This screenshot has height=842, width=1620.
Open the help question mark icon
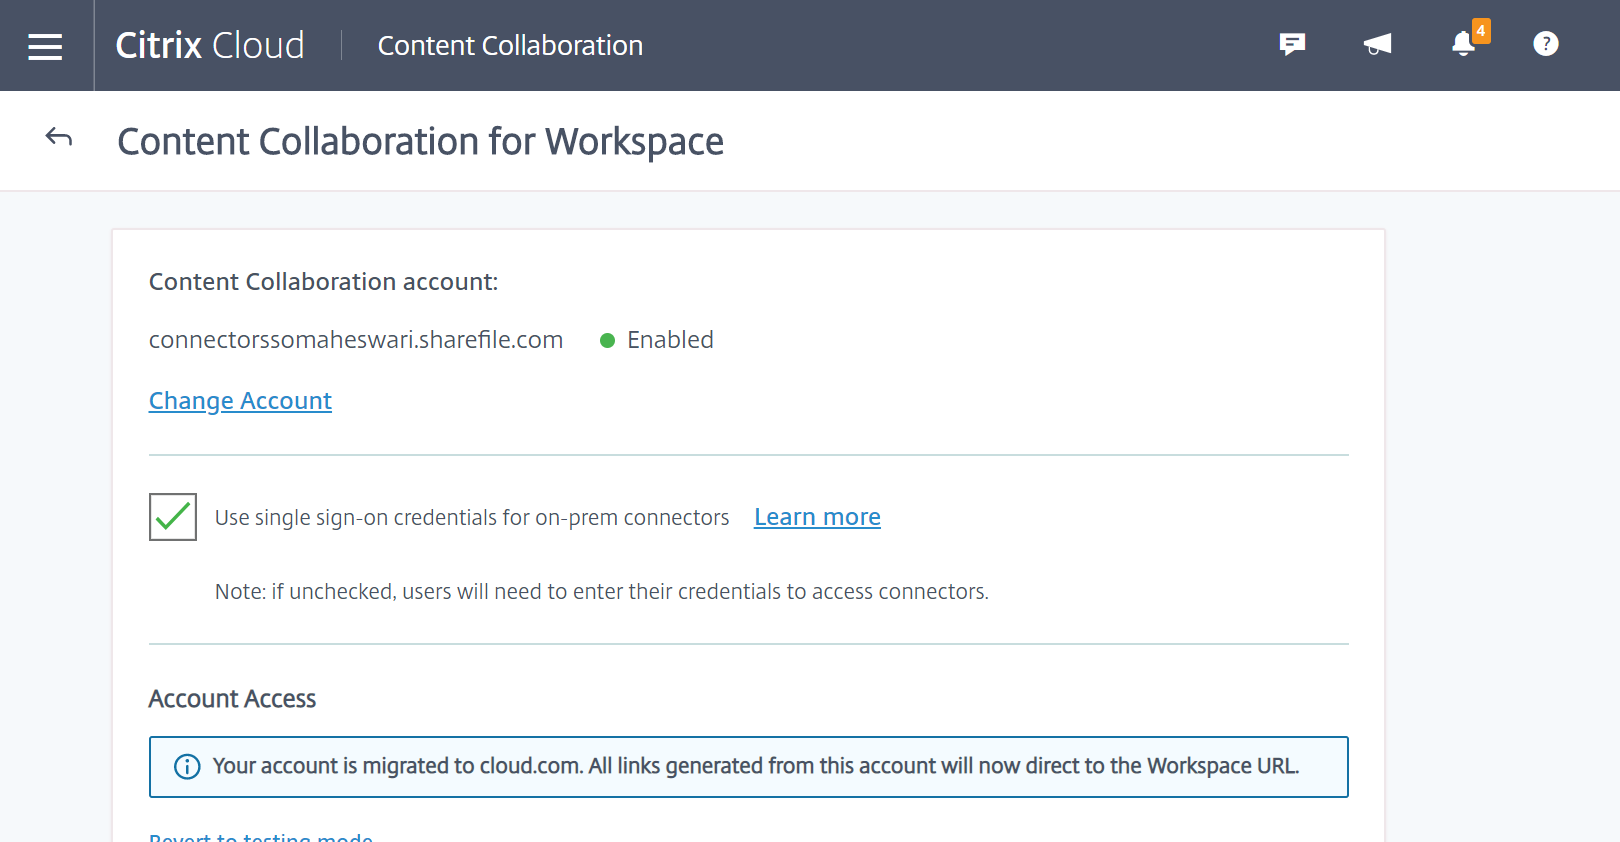(1546, 44)
